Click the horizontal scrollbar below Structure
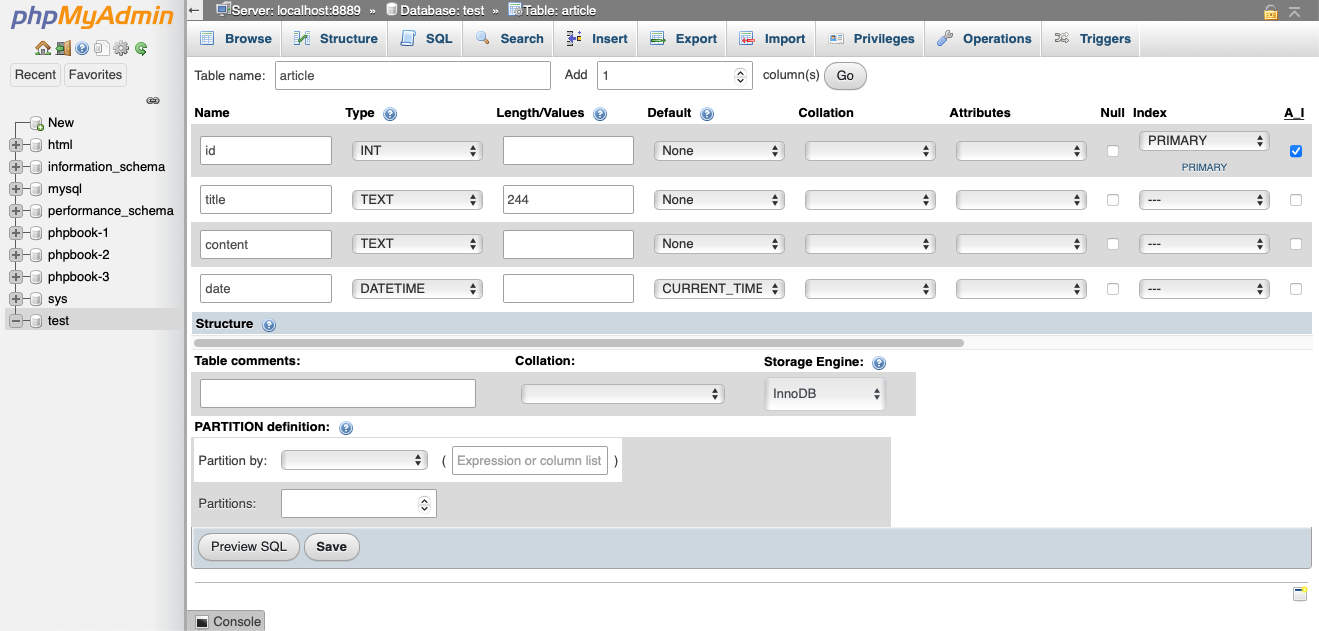 [x=579, y=343]
